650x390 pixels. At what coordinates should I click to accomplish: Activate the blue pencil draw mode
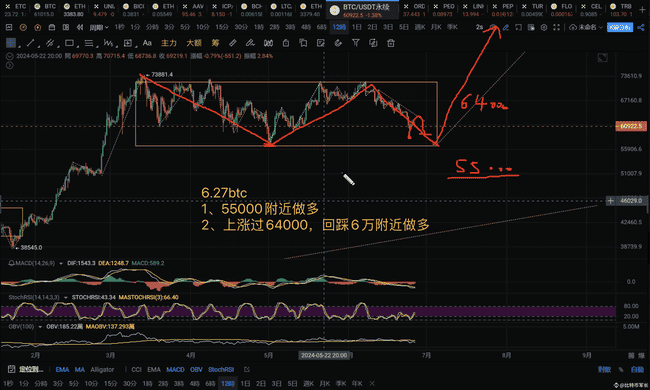(505, 27)
